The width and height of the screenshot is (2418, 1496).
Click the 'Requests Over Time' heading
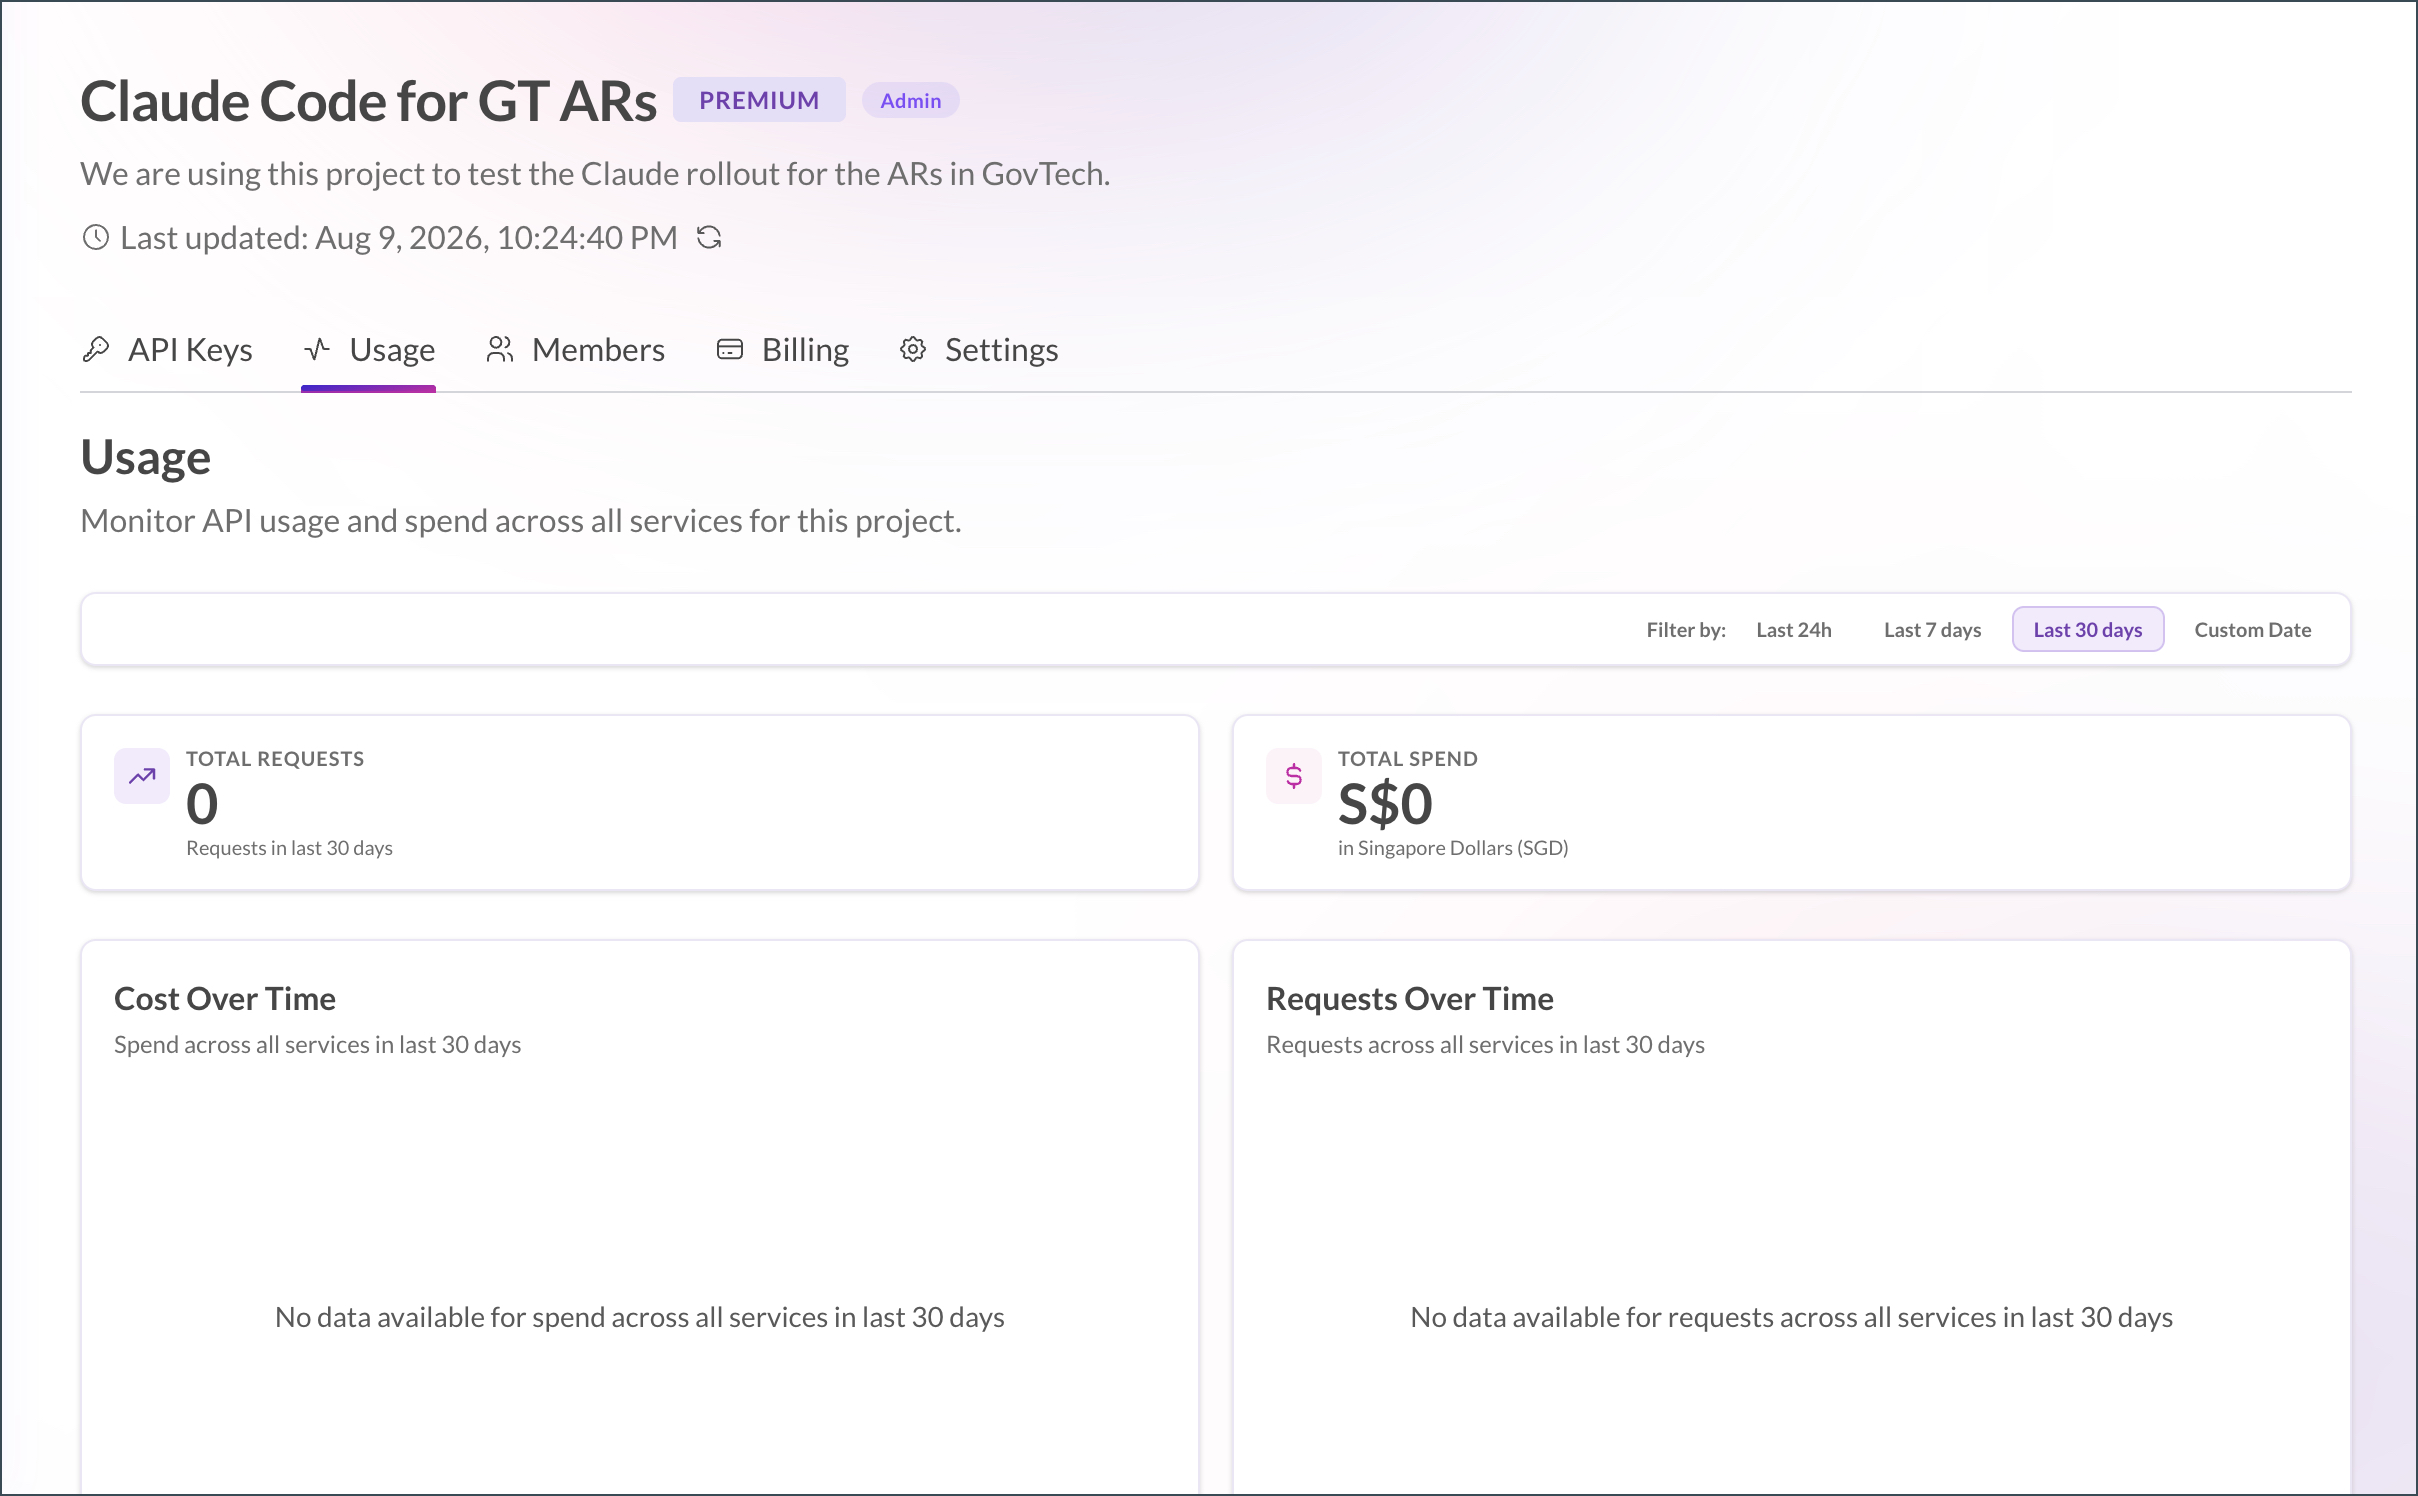pyautogui.click(x=1410, y=998)
